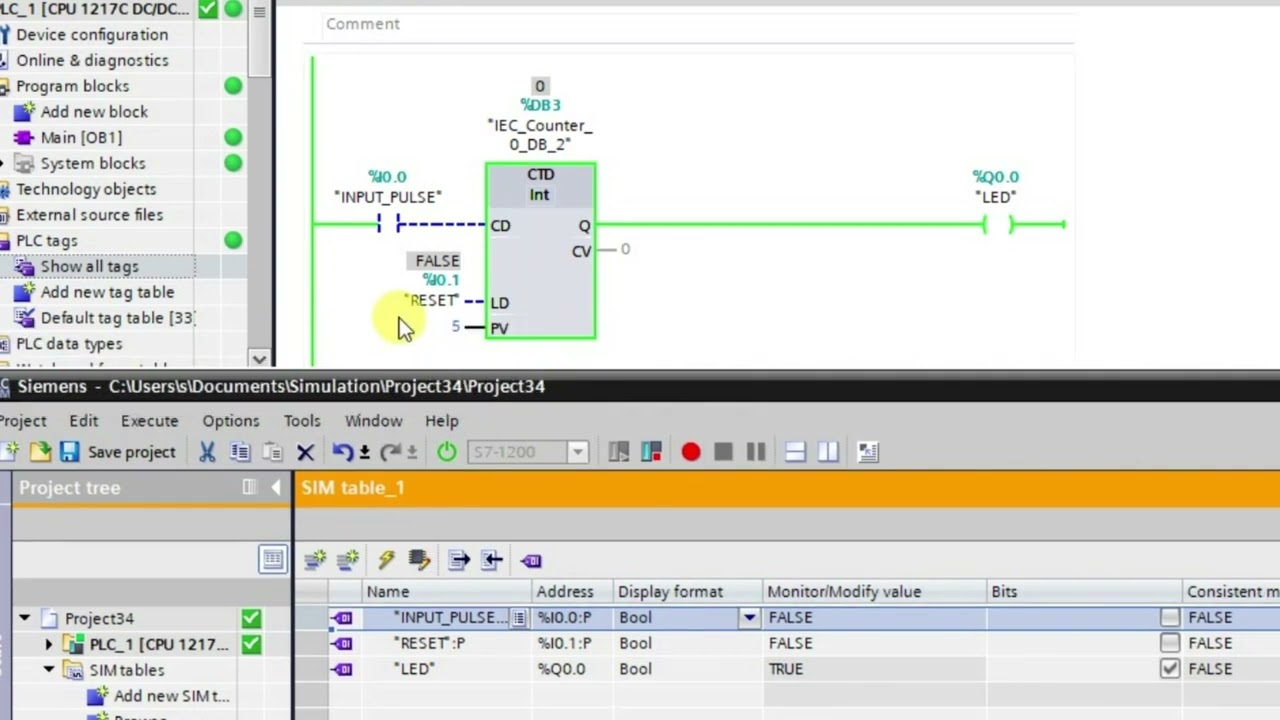Click the import arrow icon in SIM table toolbar
Viewport: 1280px width, 720px height.
point(491,560)
